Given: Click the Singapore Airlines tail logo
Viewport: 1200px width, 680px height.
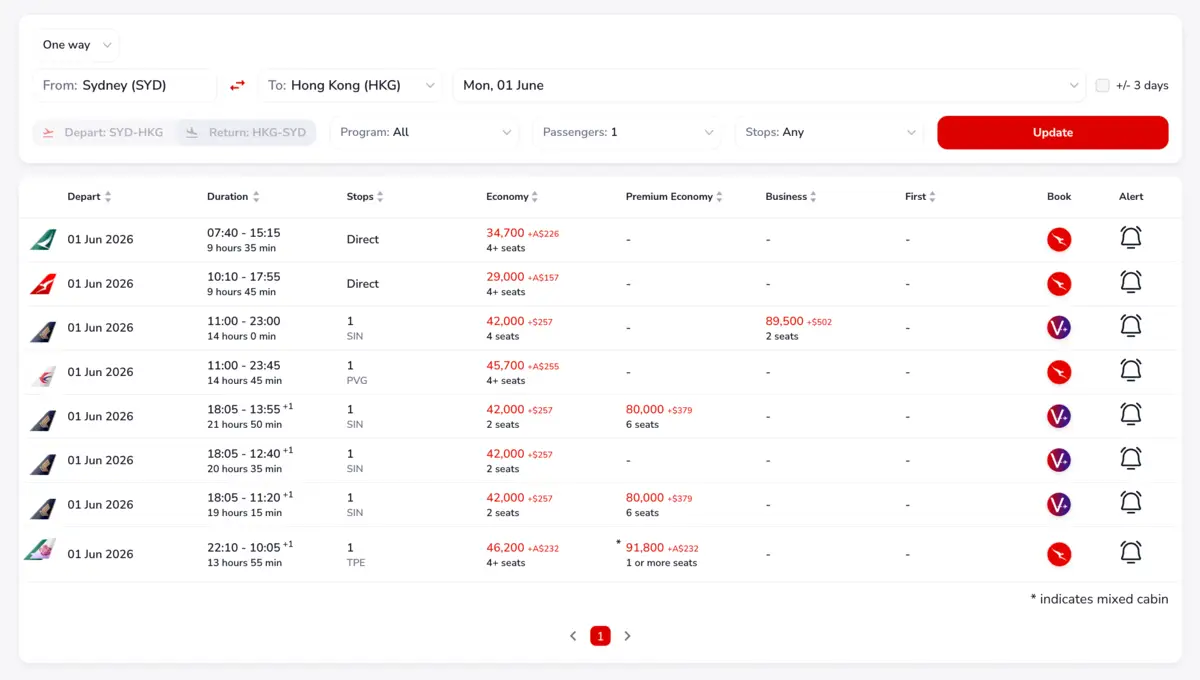Looking at the screenshot, I should tap(40, 327).
